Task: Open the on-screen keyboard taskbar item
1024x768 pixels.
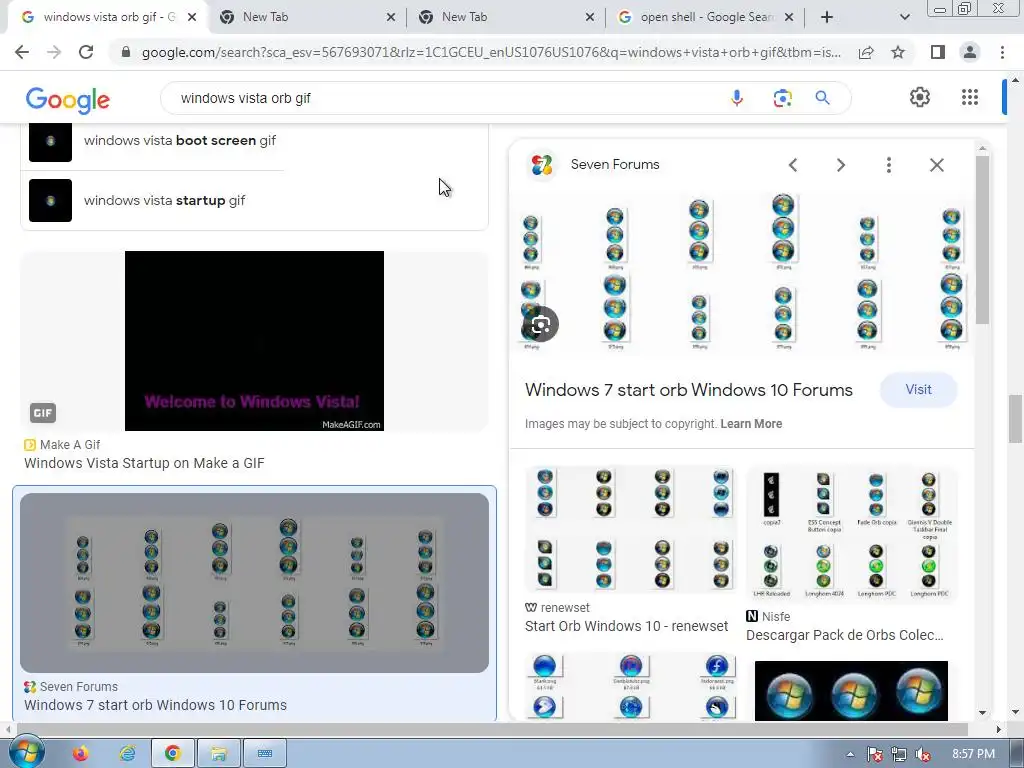Action: [264, 754]
